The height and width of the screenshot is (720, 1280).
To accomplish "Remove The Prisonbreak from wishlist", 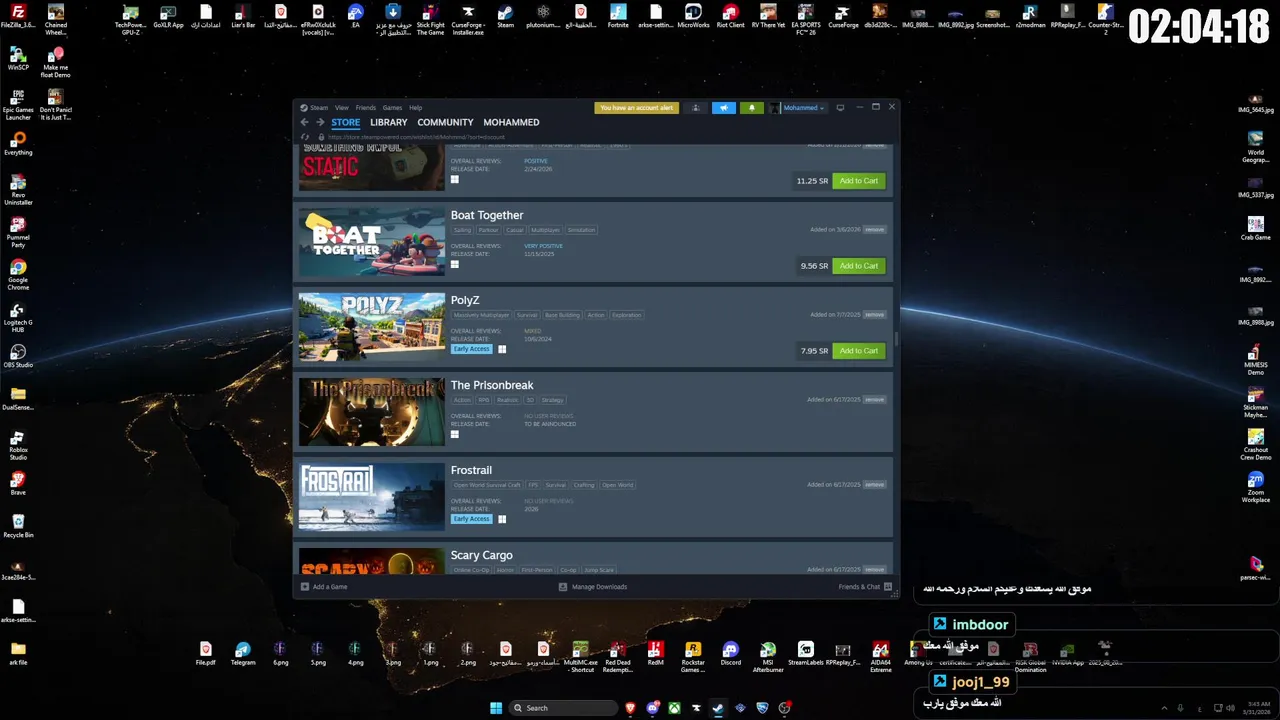I will tap(875, 400).
